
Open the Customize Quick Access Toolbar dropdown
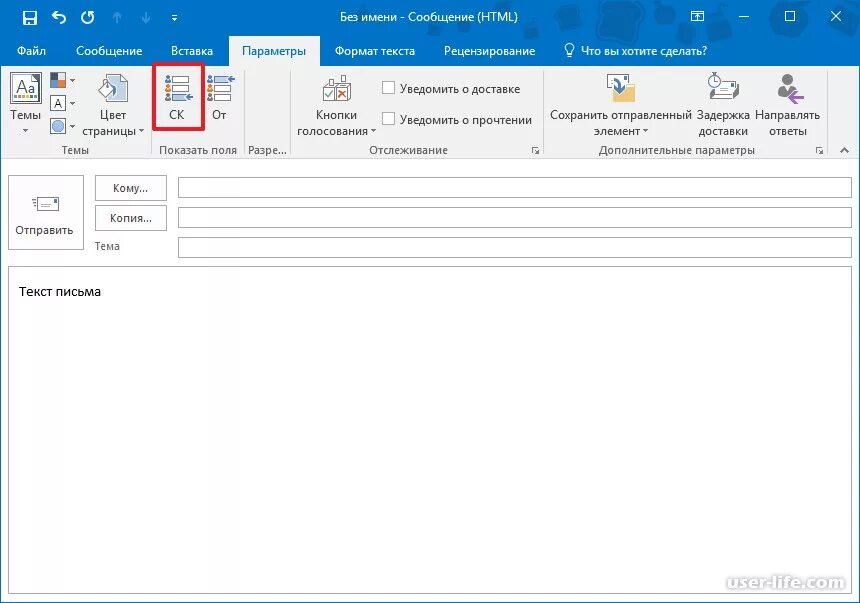click(x=174, y=18)
